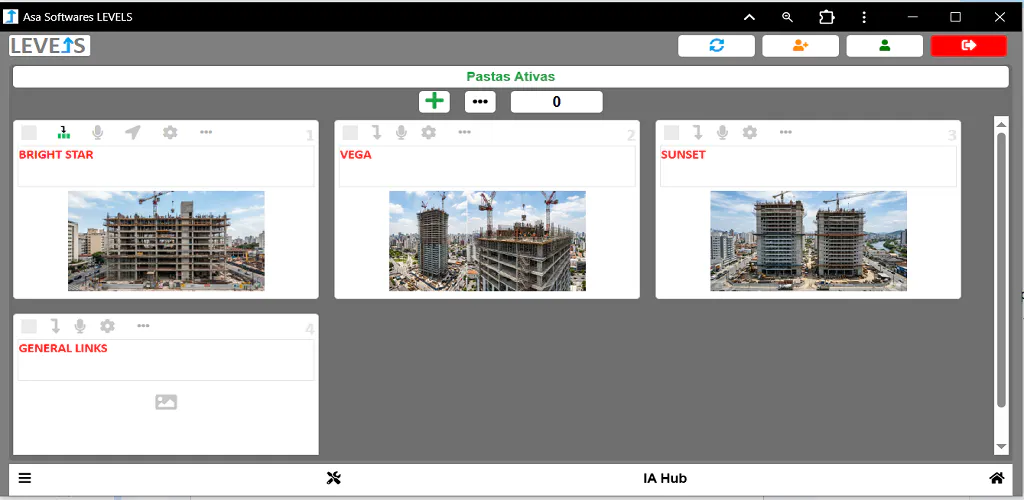Screen dimensions: 1024x500
Task: Open SUNSET card ellipsis menu
Action: click(x=786, y=132)
